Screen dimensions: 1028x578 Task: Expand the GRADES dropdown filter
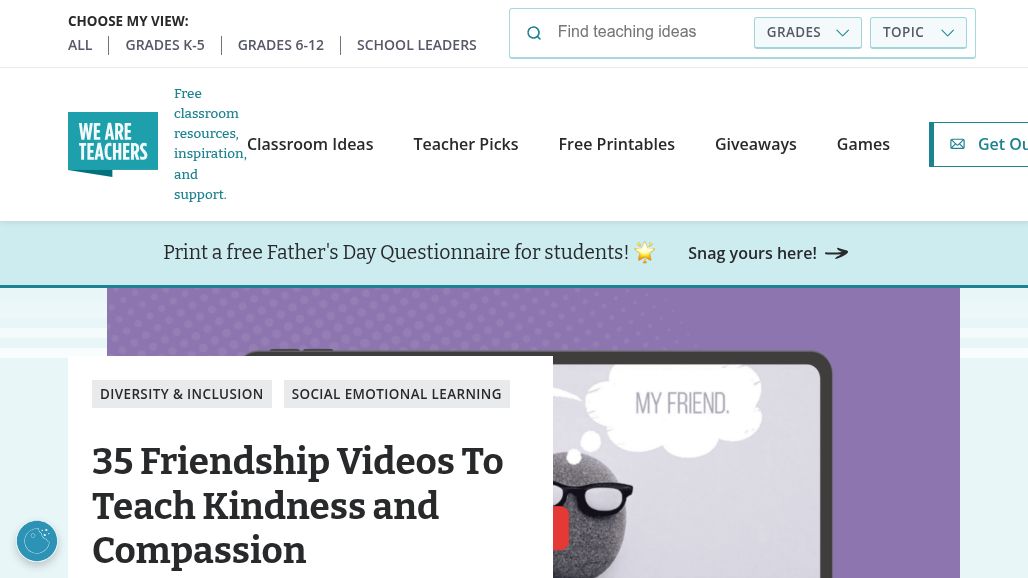[x=808, y=33]
